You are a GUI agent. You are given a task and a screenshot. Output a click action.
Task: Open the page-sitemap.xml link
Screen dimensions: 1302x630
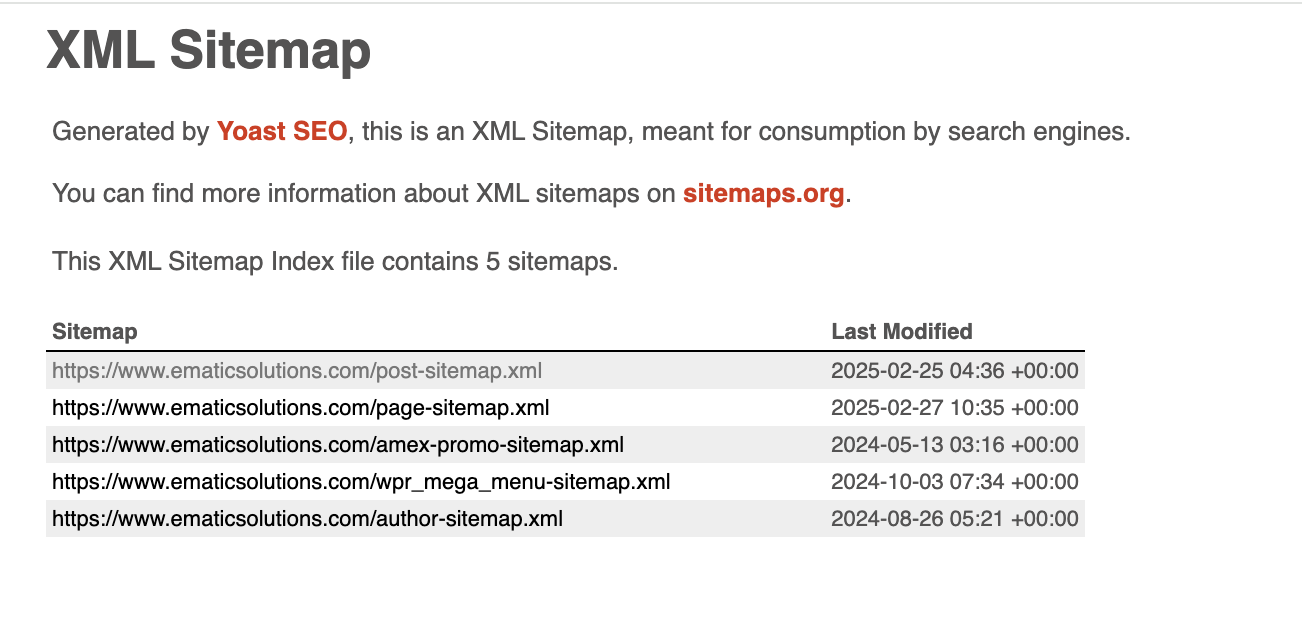pyautogui.click(x=300, y=408)
